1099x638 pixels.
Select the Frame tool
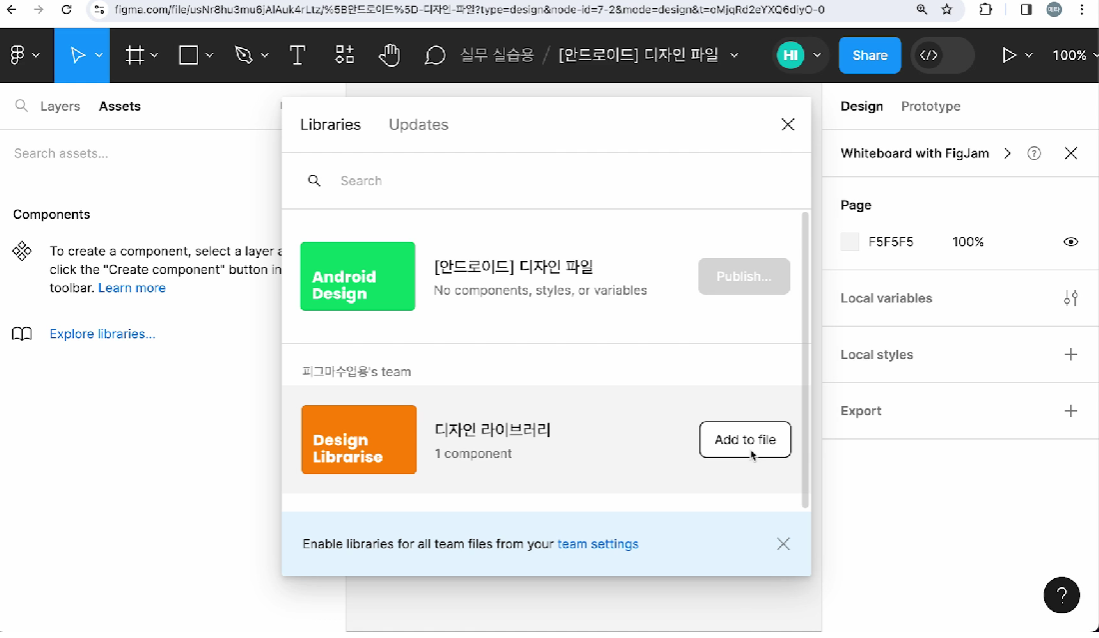135,55
